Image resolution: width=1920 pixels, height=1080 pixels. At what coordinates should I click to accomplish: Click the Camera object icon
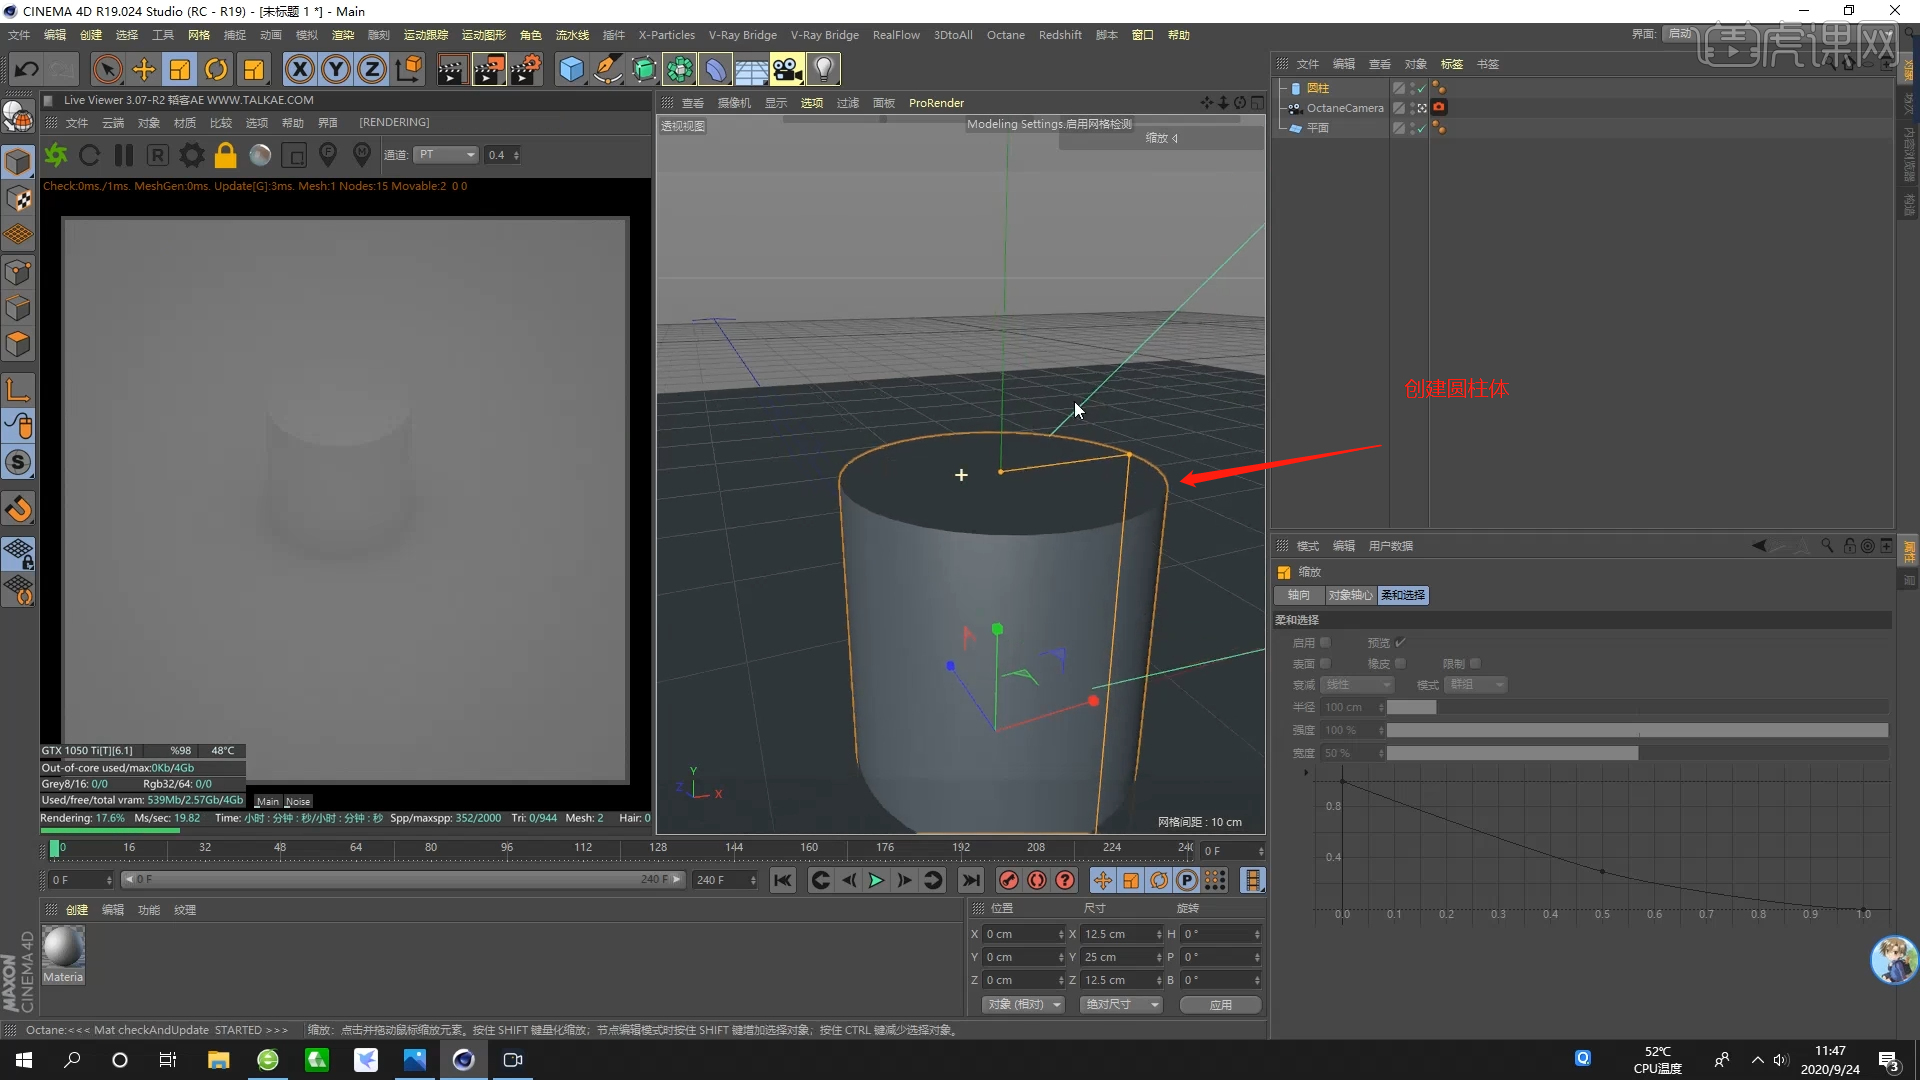click(x=787, y=69)
